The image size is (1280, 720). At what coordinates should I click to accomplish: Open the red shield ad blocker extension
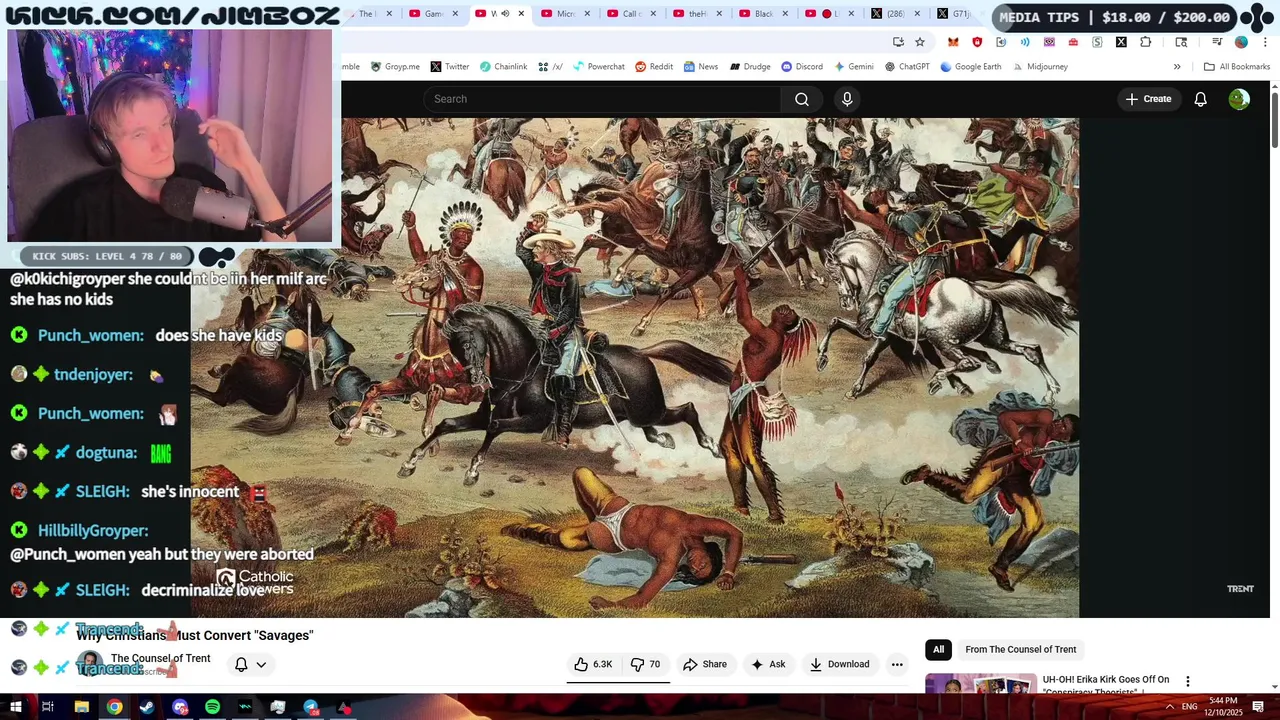pyautogui.click(x=977, y=42)
